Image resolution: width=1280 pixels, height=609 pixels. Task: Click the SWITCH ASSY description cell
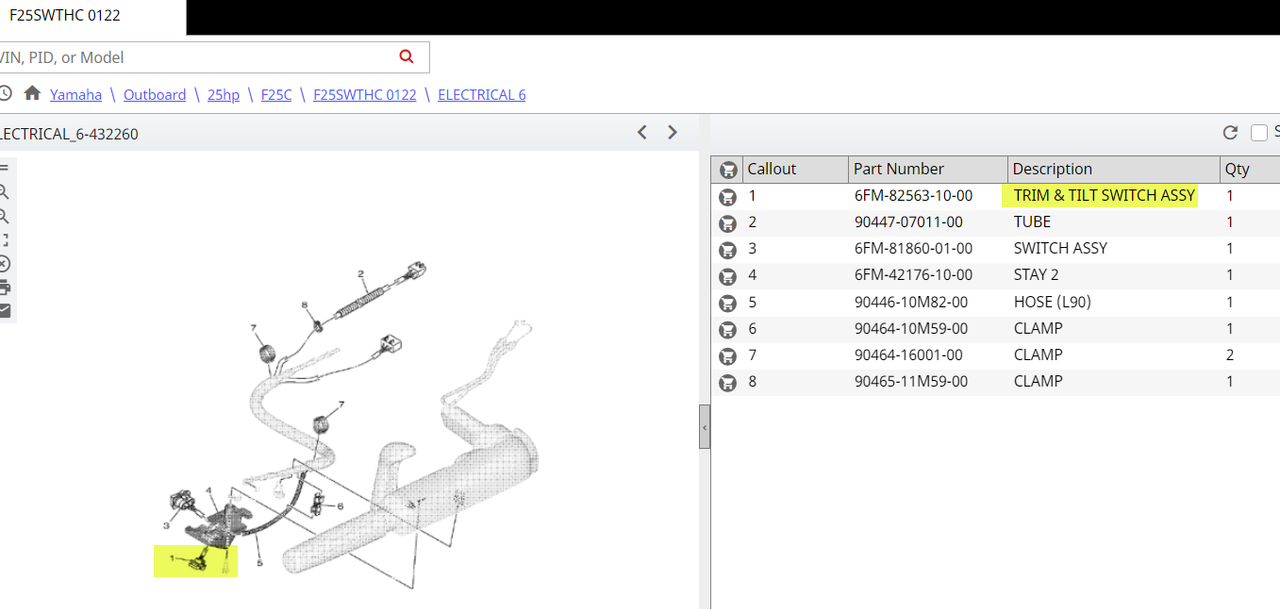tap(1060, 248)
